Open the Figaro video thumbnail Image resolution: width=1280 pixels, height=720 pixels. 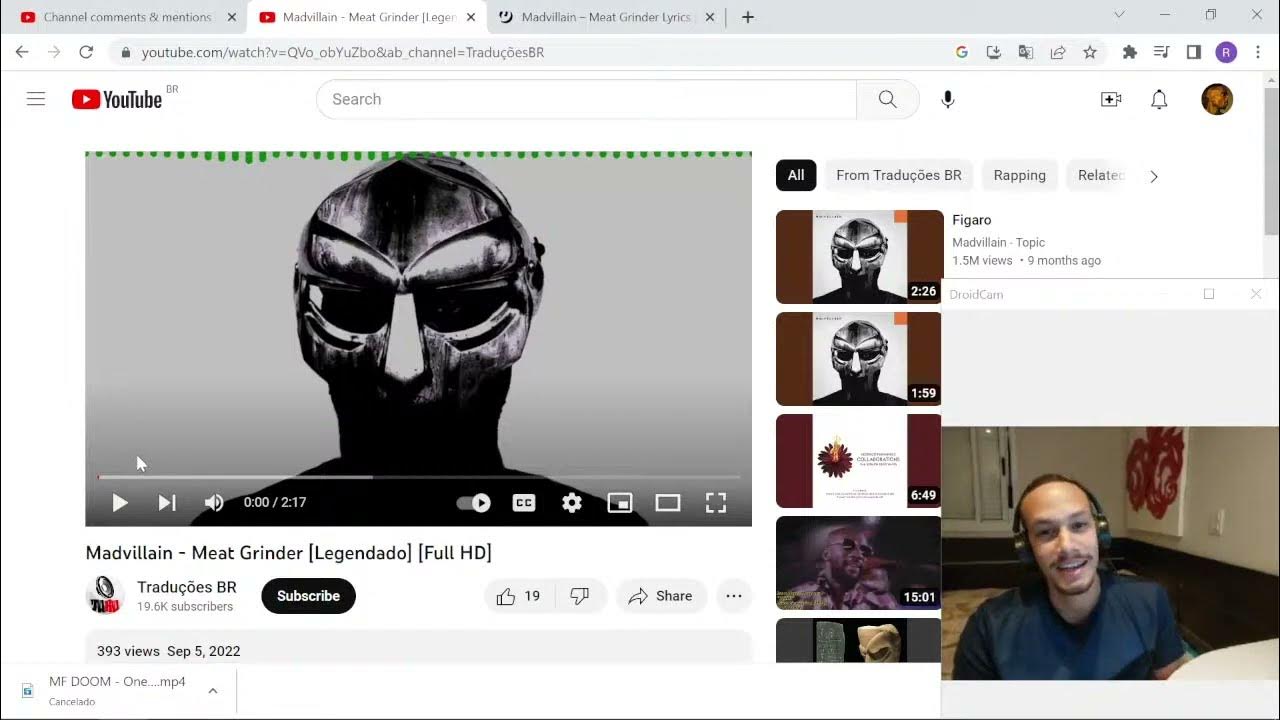[x=860, y=257]
